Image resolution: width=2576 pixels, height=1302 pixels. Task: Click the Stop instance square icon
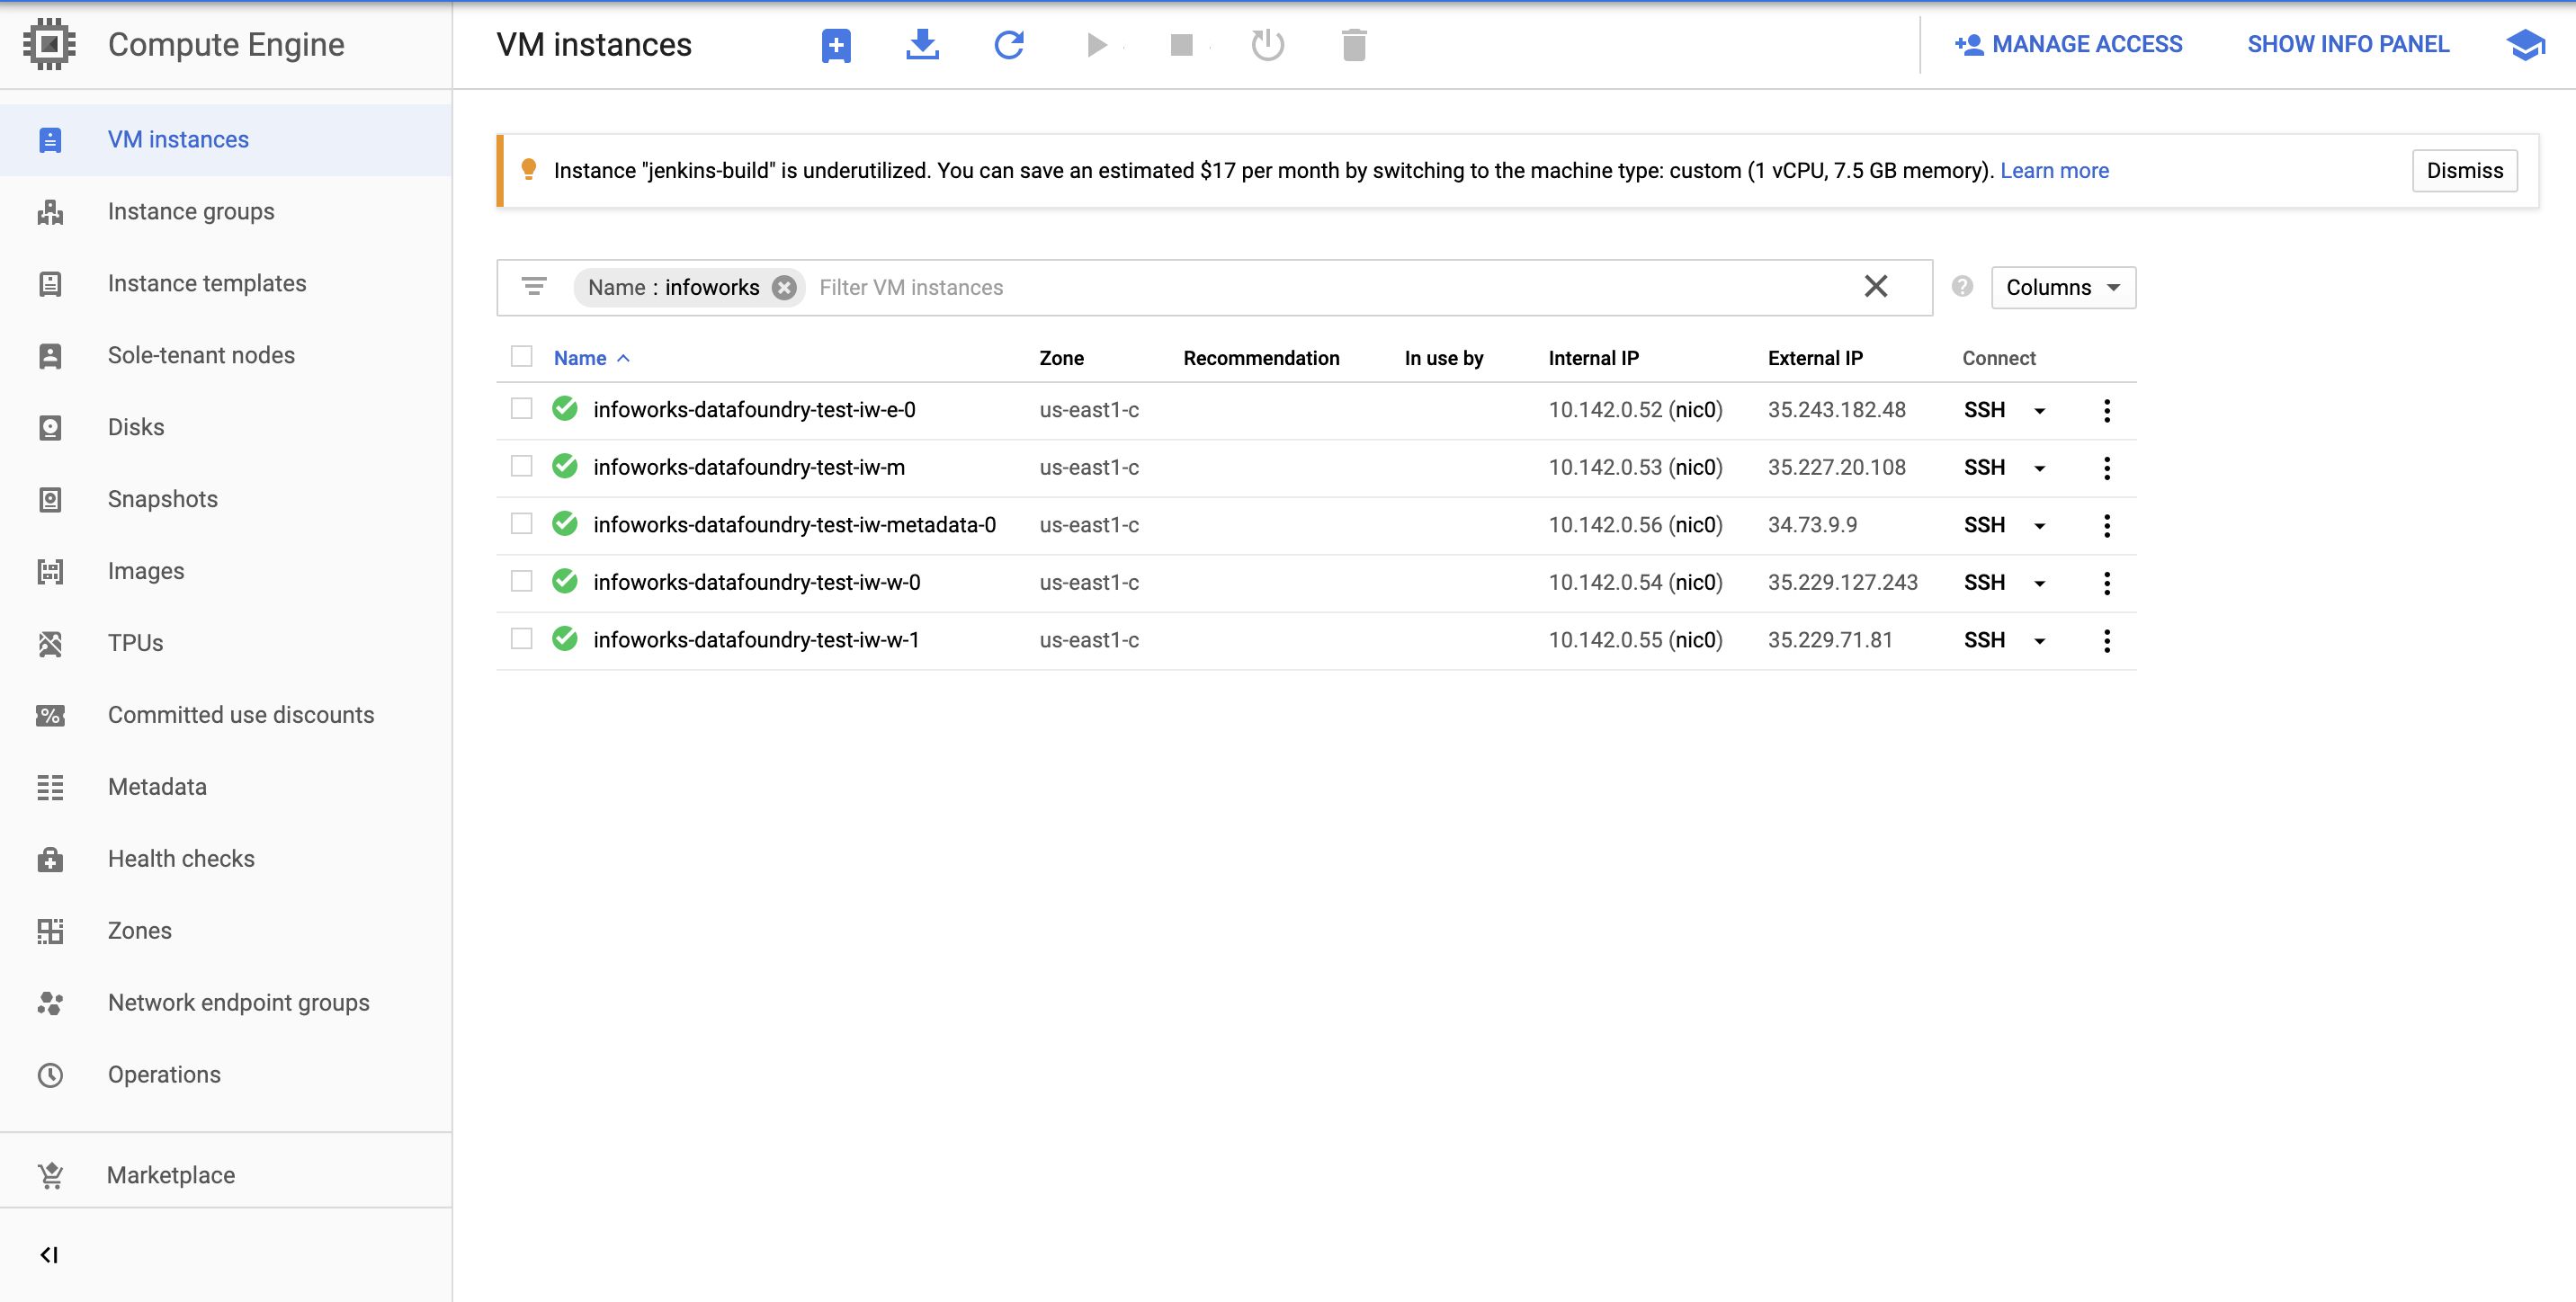pos(1182,45)
